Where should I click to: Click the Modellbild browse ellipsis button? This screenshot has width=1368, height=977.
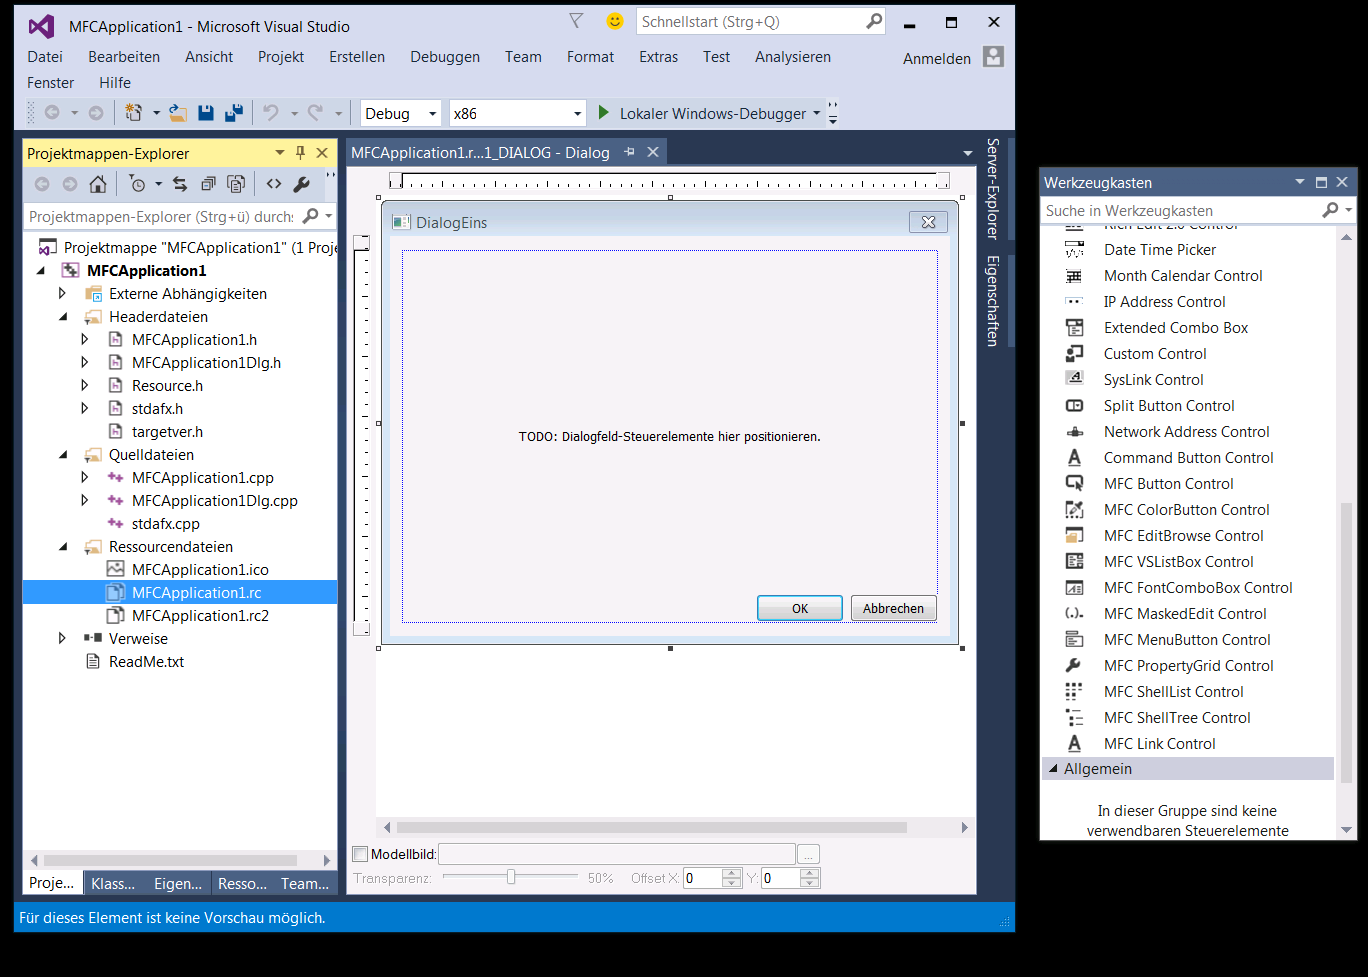809,854
